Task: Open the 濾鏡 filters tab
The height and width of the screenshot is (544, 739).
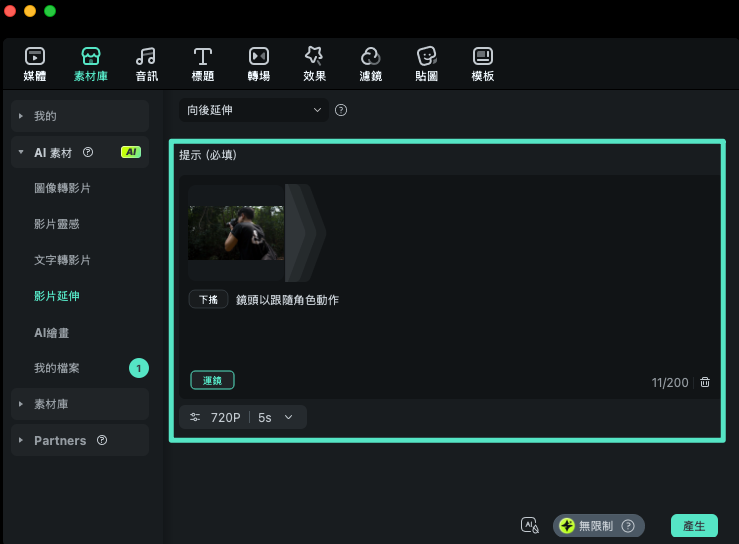Action: pos(370,64)
